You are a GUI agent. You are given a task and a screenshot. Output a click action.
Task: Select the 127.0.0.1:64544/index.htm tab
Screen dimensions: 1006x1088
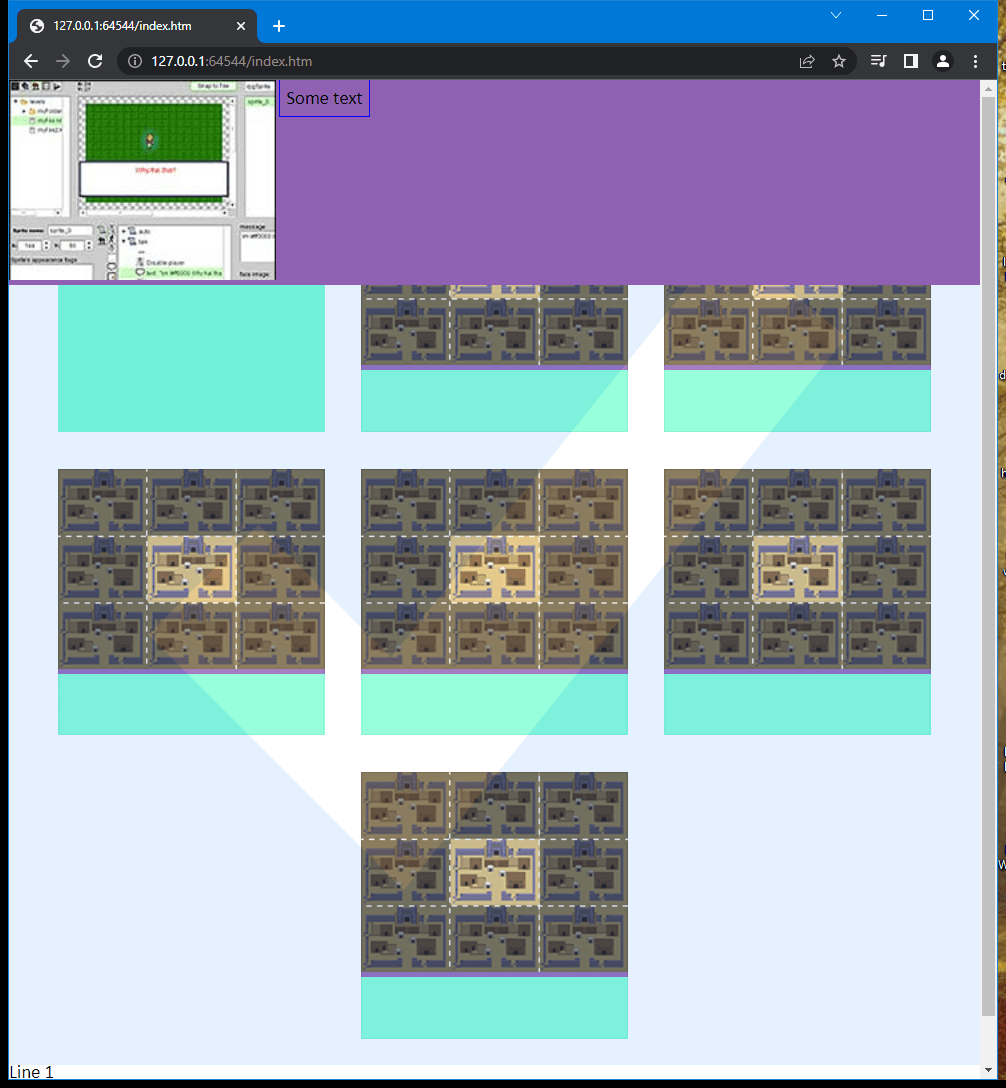[x=125, y=26]
